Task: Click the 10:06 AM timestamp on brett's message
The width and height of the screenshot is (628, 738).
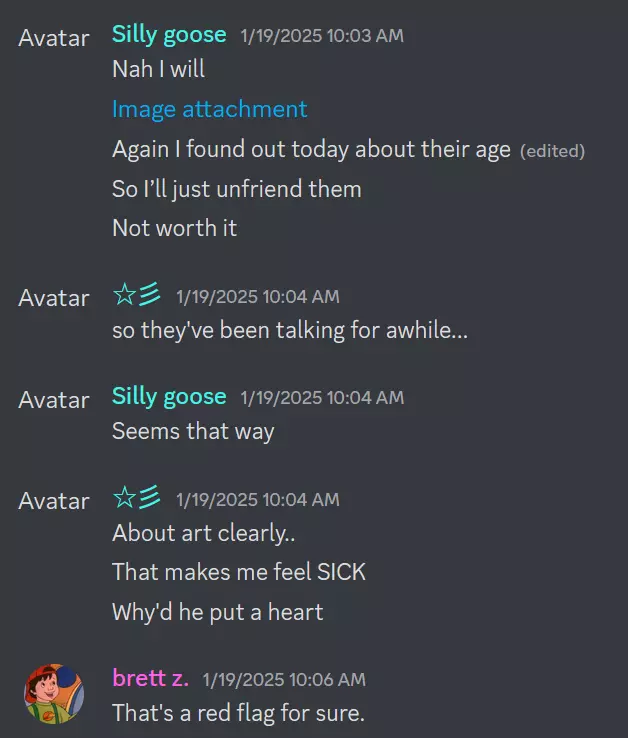Action: coord(284,680)
